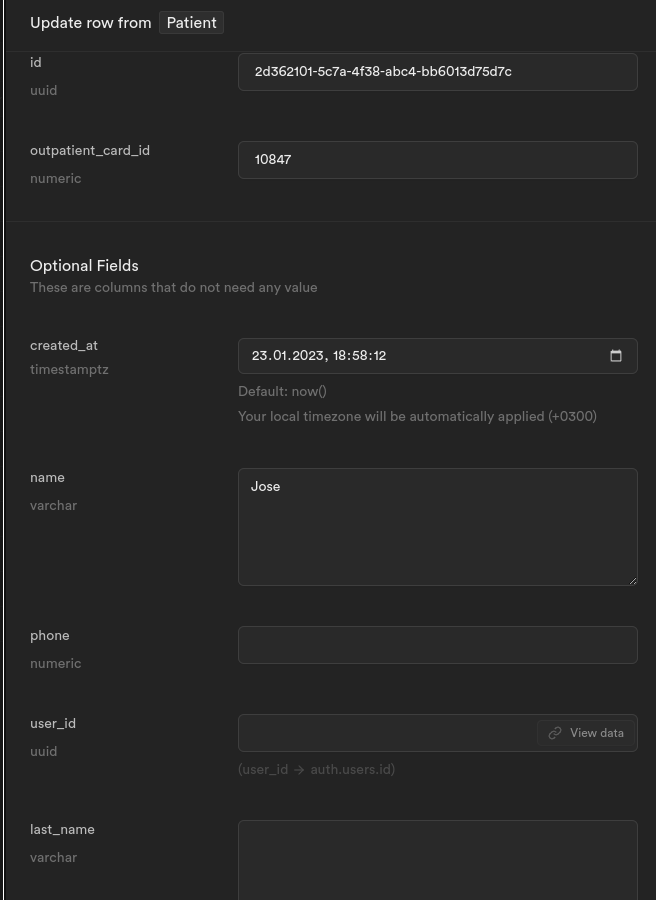Screen dimensions: 656x900
Task: Click the last_name textarea
Action: click(x=437, y=860)
